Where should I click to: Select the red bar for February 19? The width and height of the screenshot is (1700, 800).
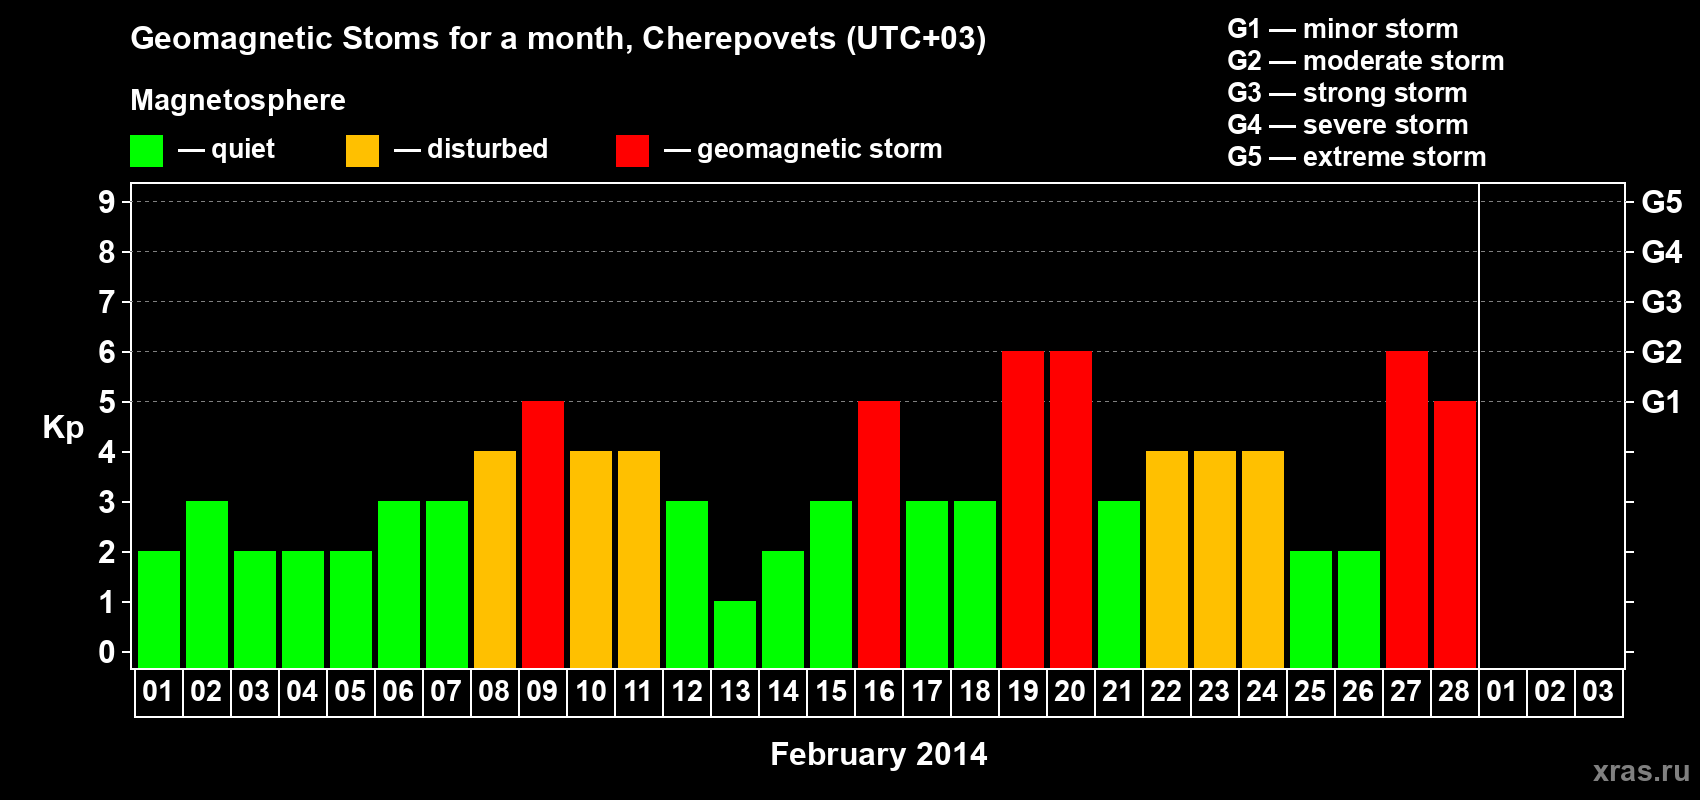(1023, 509)
